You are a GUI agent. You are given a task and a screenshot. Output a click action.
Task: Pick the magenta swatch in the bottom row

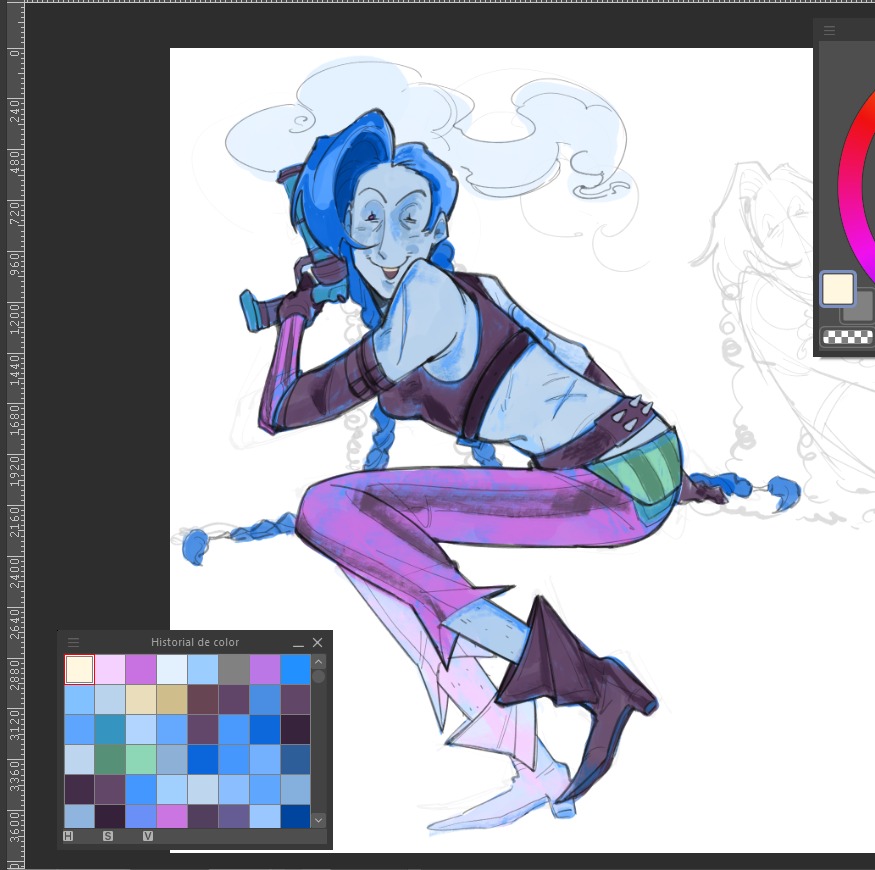(172, 816)
